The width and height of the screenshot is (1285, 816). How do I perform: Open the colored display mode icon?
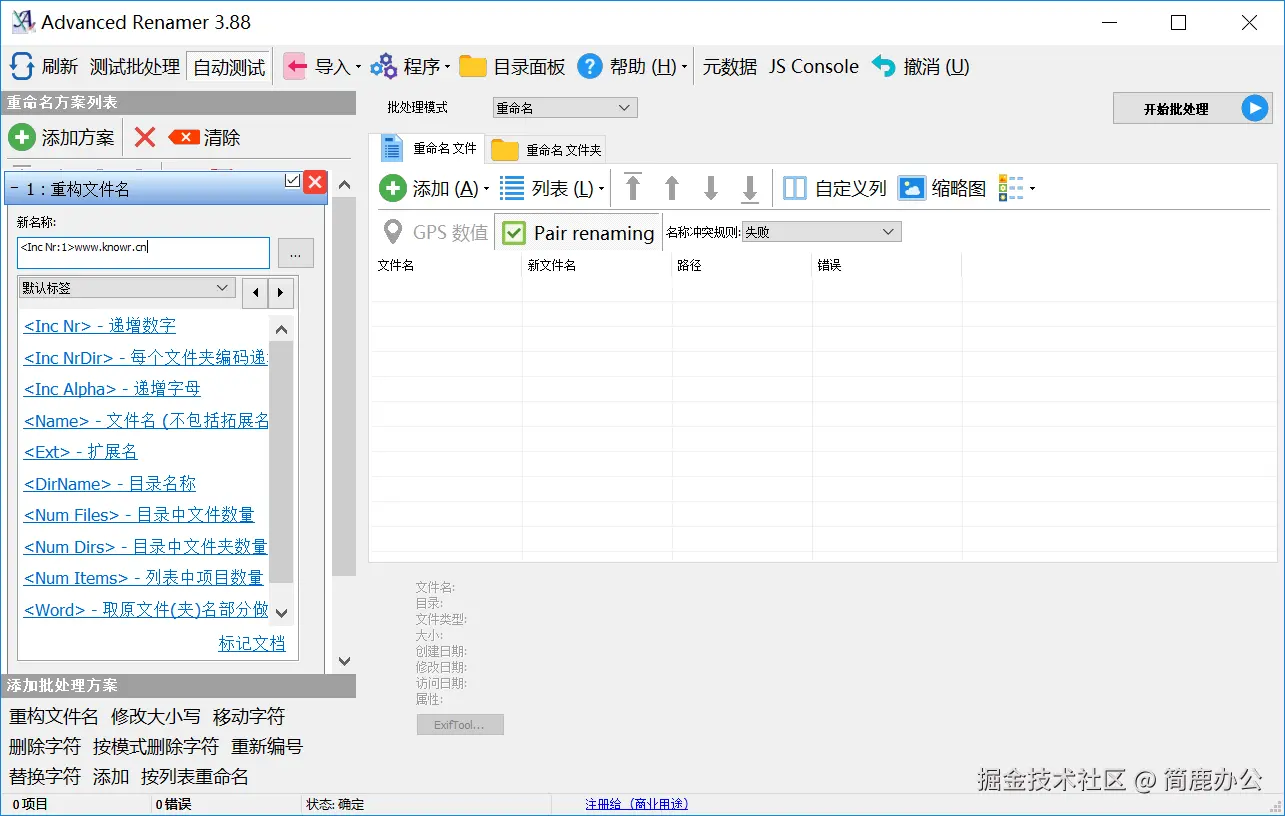pyautogui.click(x=1011, y=188)
